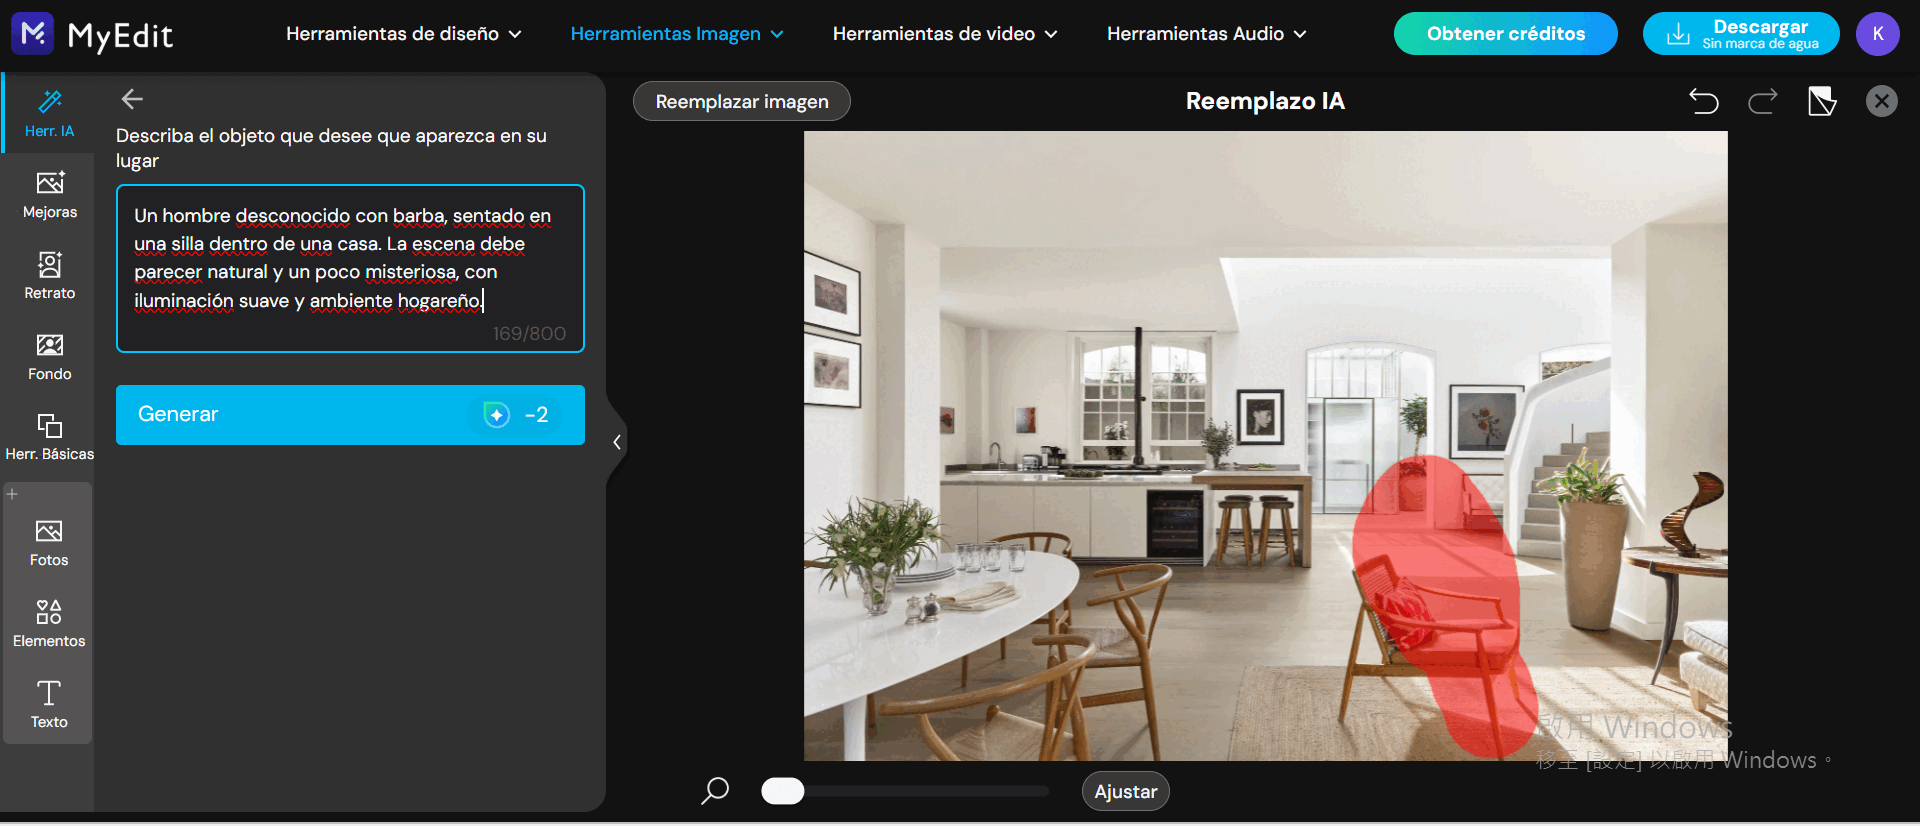Go back with the left arrow

click(132, 99)
